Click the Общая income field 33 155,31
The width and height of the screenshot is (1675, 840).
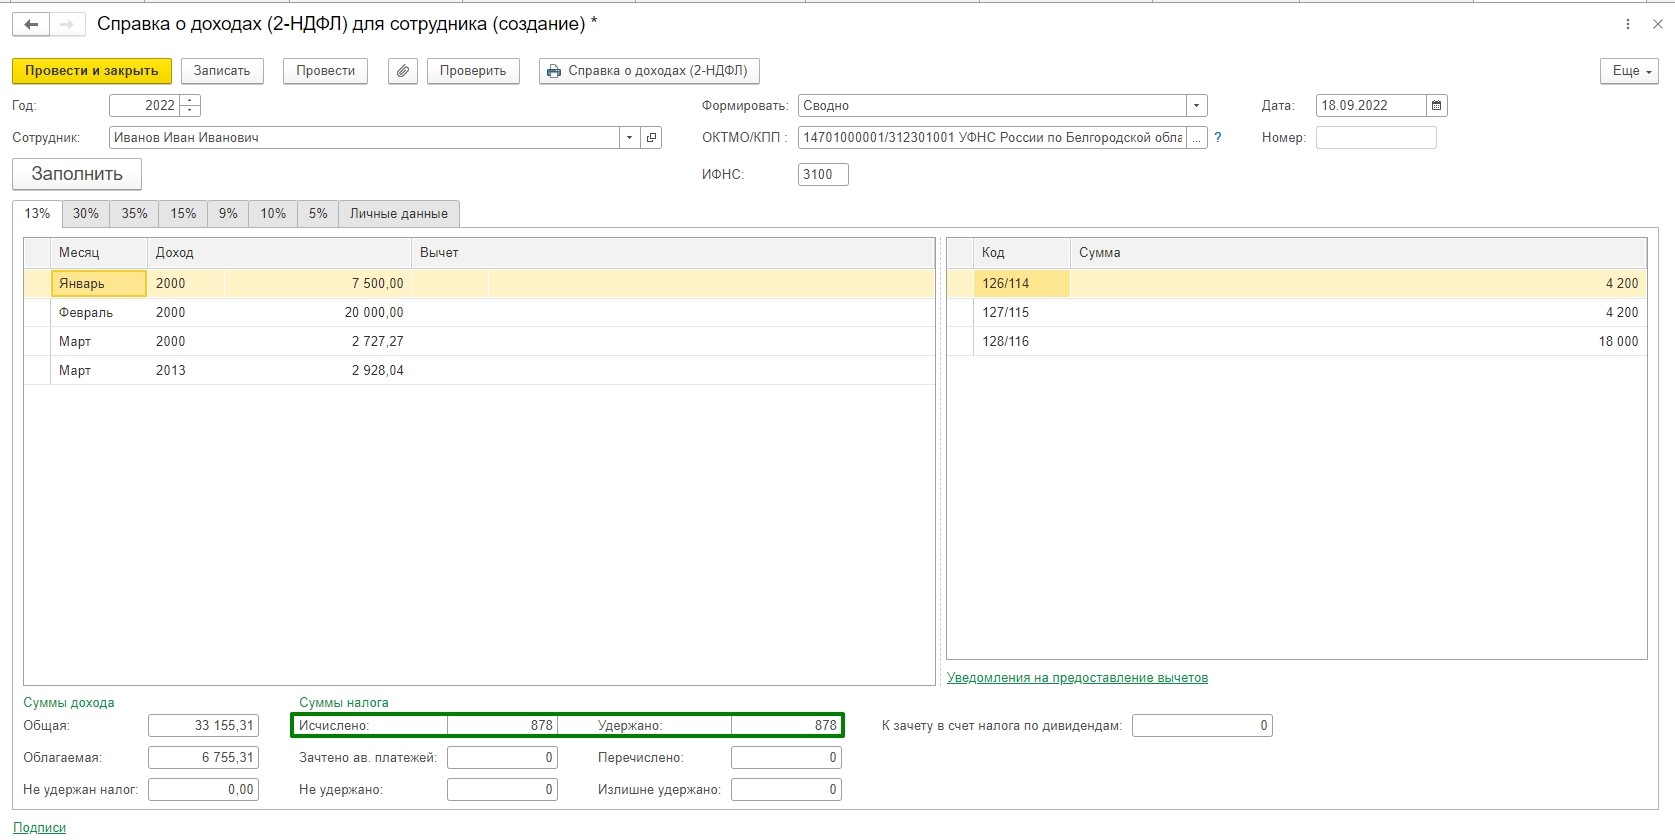click(x=203, y=726)
